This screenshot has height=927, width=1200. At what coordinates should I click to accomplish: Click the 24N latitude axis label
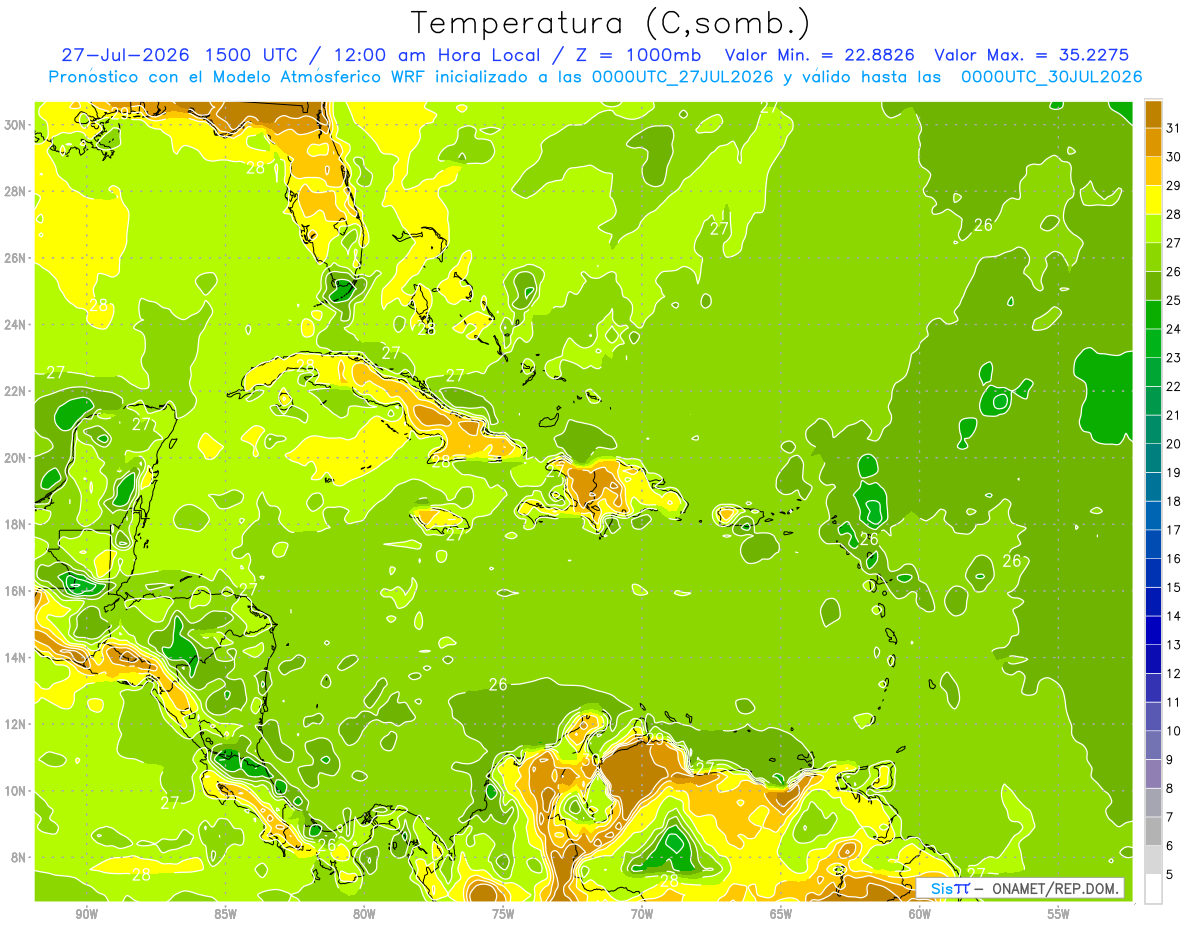point(17,325)
